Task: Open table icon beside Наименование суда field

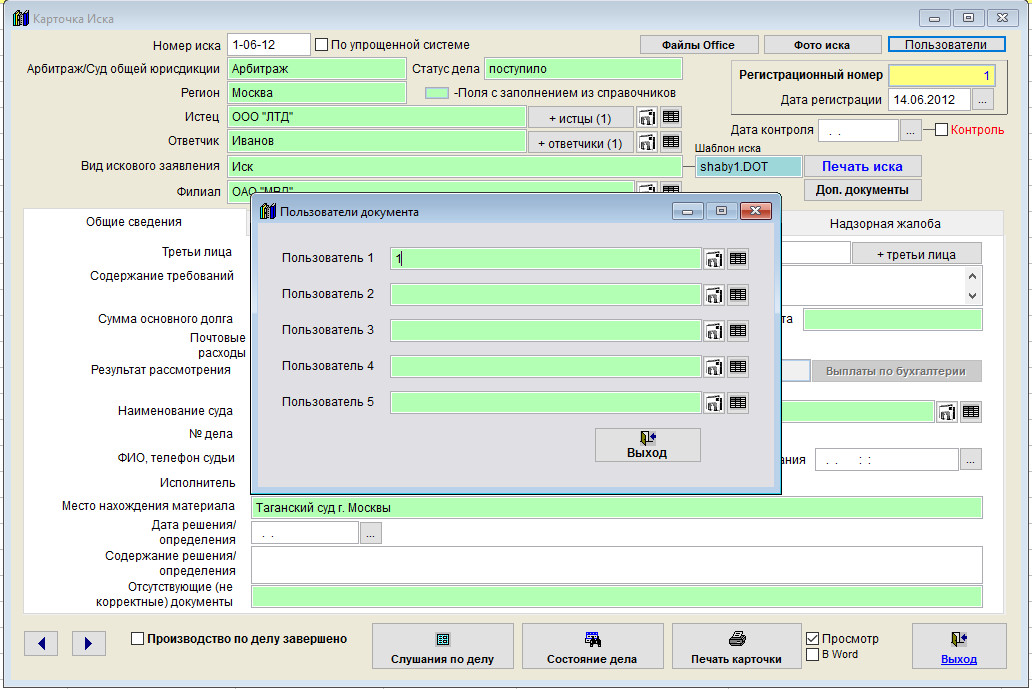Action: (971, 412)
